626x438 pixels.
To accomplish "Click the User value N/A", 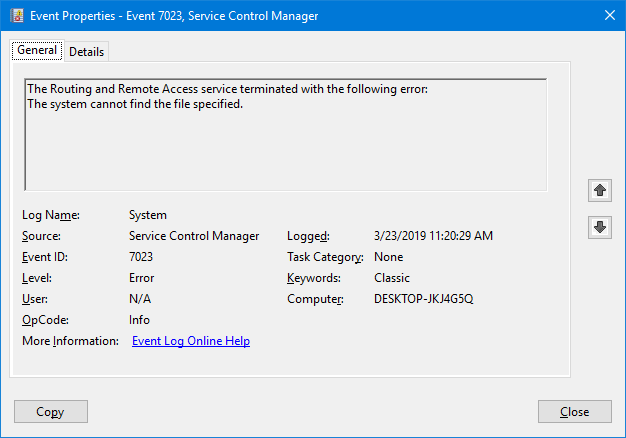I will tap(139, 299).
